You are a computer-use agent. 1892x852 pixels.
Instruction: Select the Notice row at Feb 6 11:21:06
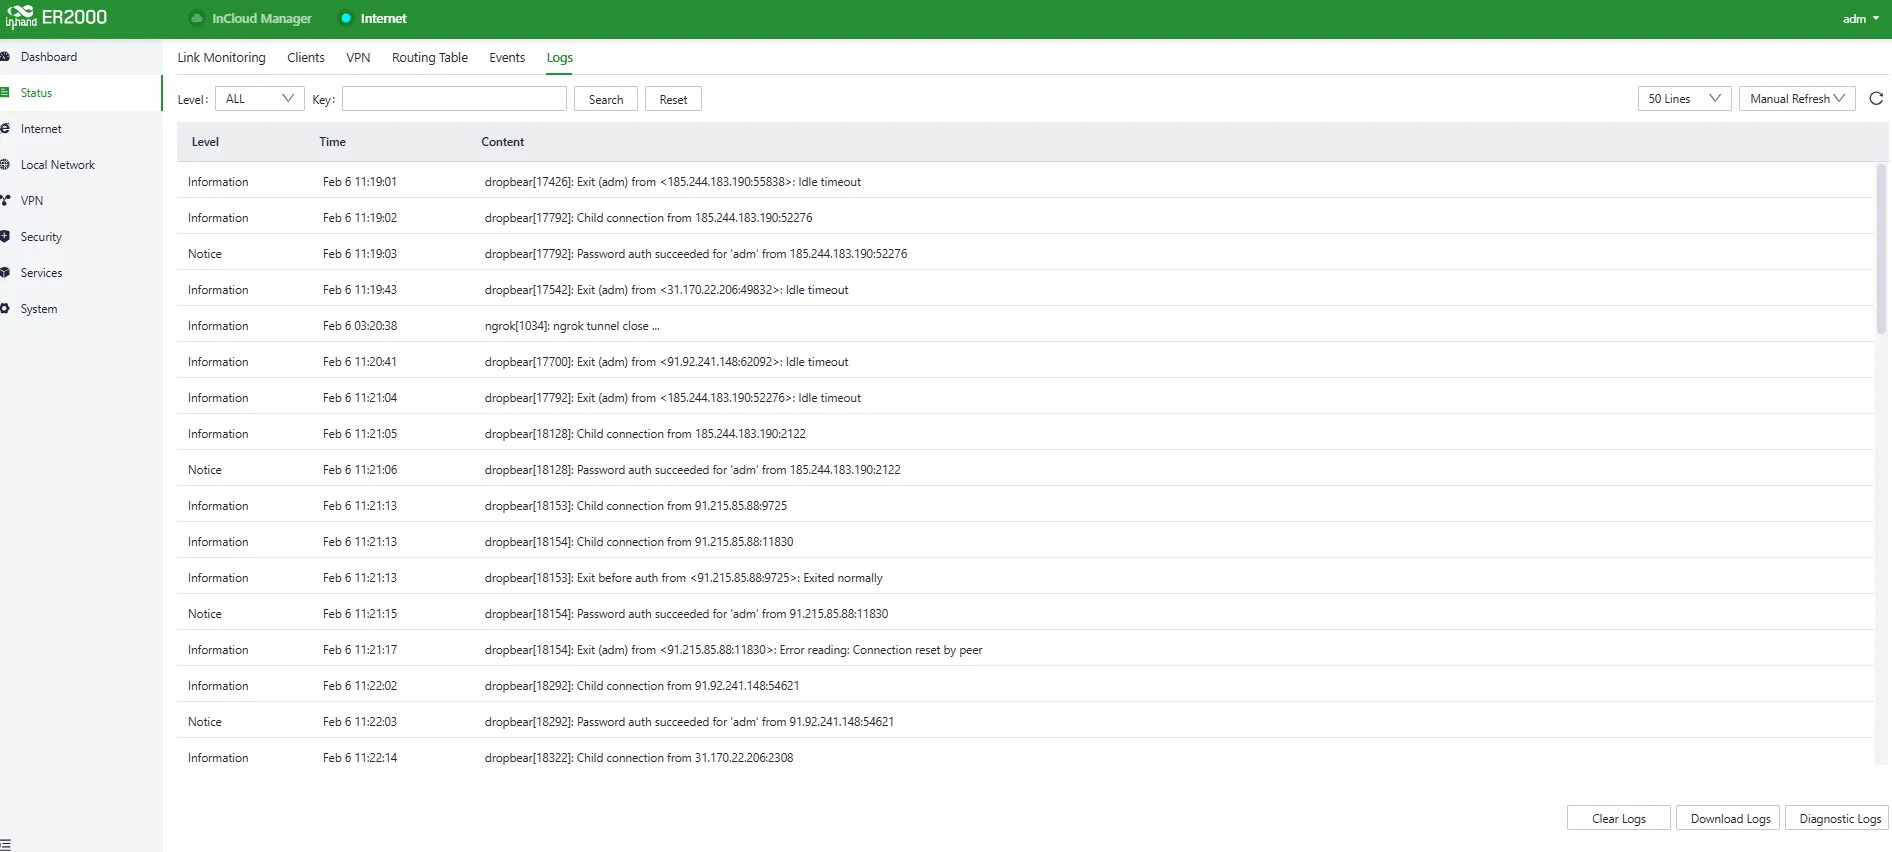click(x=1025, y=470)
